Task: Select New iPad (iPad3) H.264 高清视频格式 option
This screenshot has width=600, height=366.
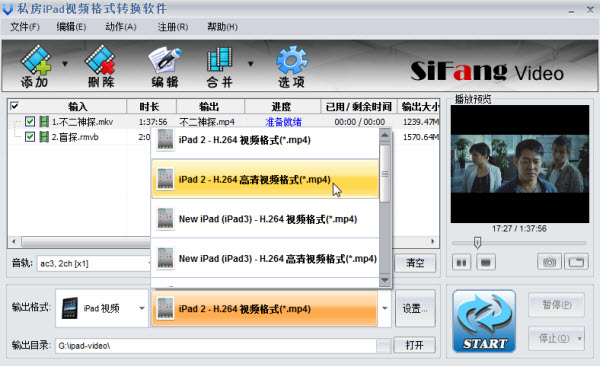Action: click(265, 259)
